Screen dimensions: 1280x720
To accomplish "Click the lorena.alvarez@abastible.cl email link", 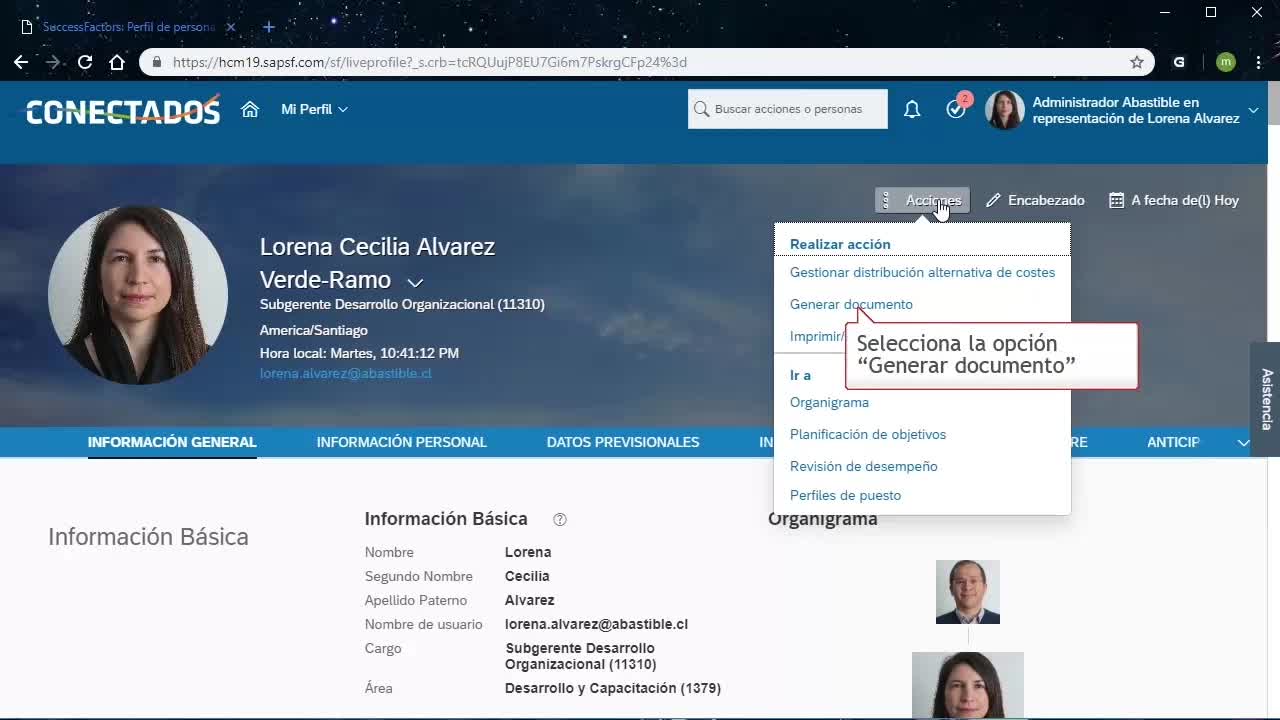I will (x=346, y=374).
